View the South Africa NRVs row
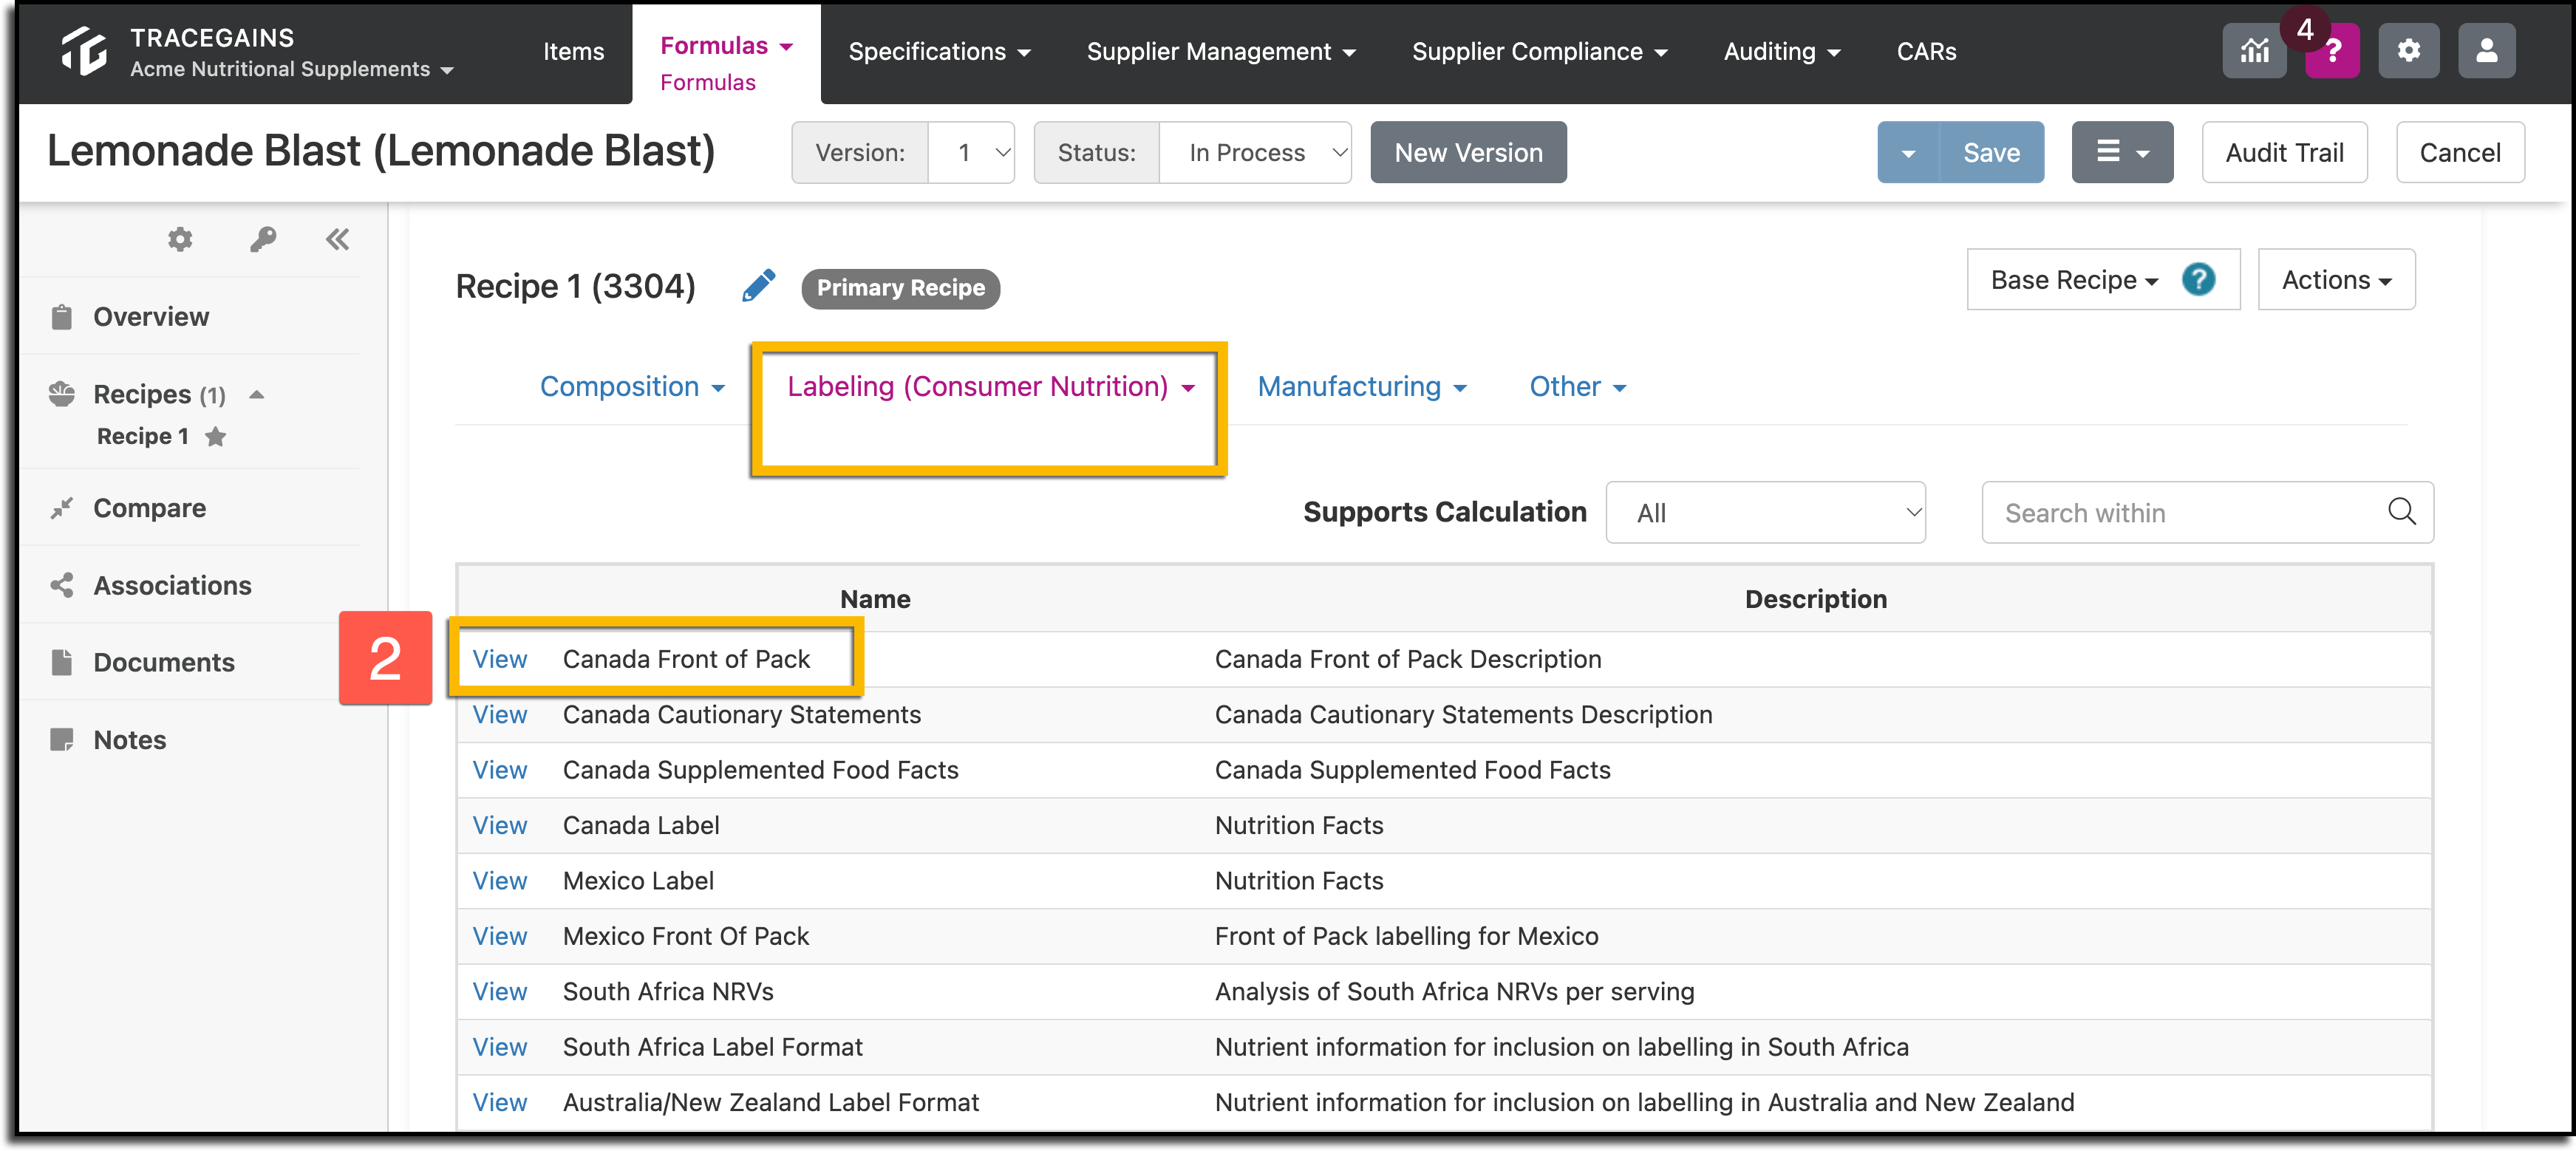 coord(499,991)
